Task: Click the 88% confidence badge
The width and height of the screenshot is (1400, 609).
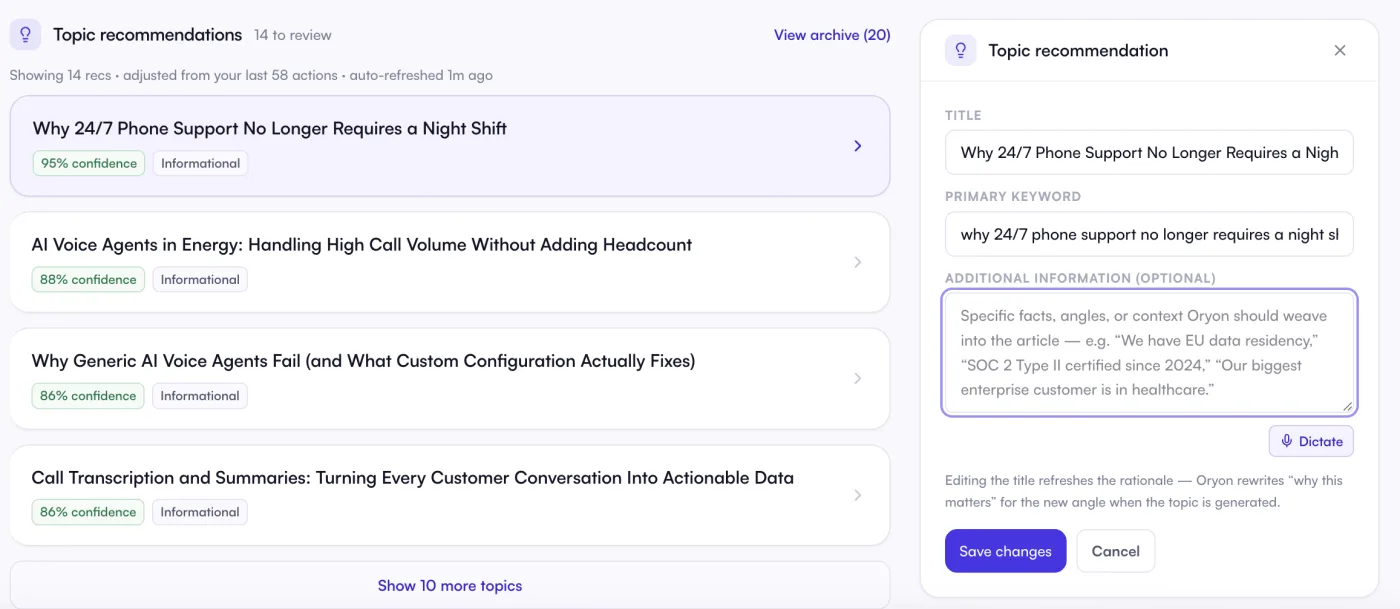Action: pyautogui.click(x=88, y=280)
